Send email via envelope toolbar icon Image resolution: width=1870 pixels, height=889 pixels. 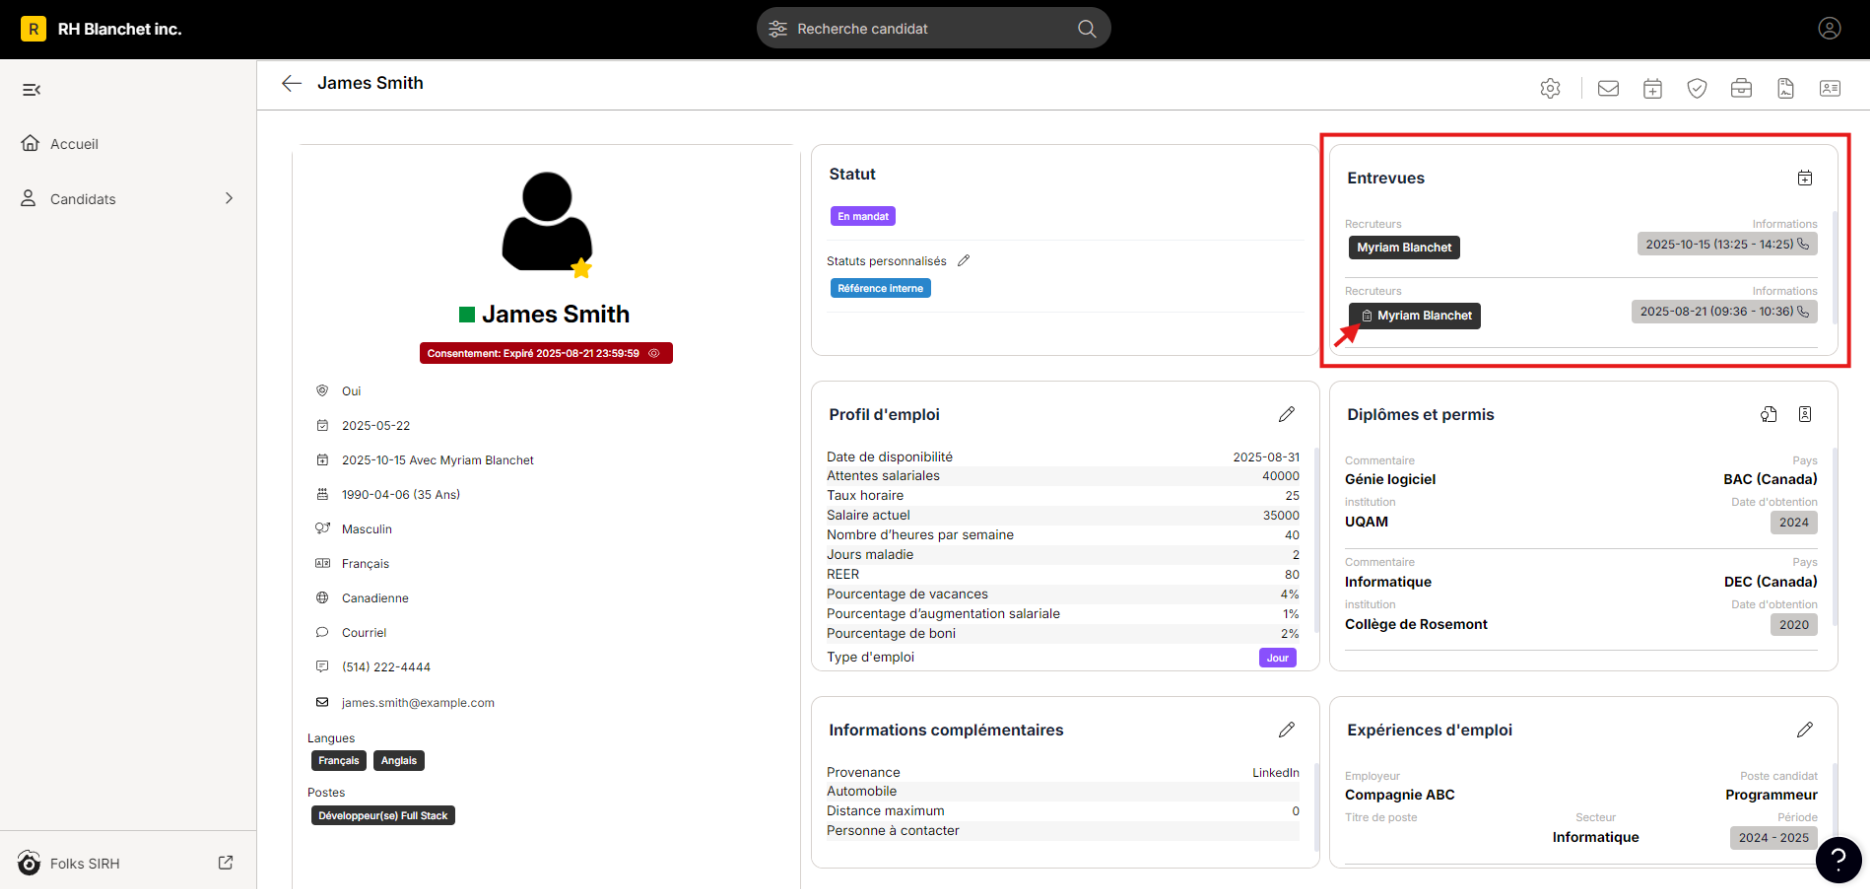tap(1608, 89)
